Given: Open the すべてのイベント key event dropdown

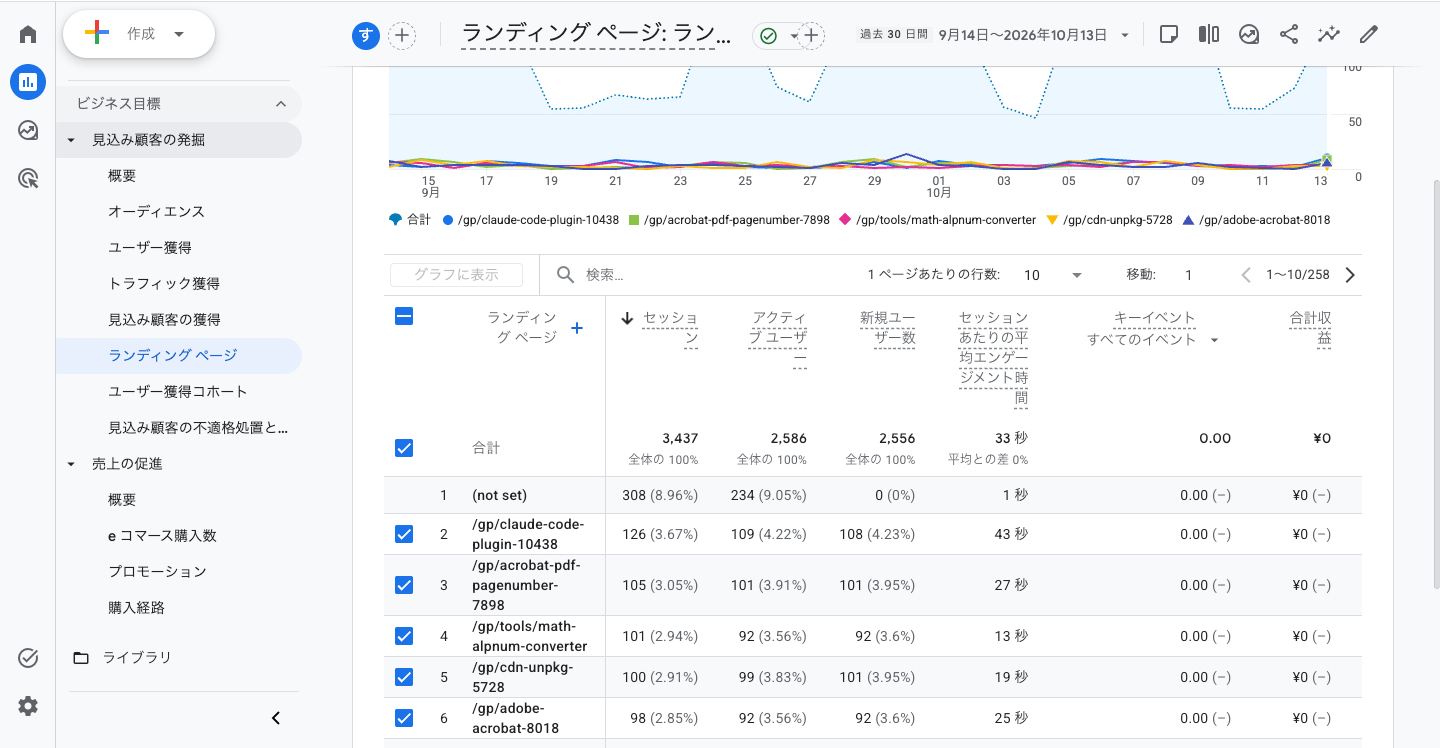Looking at the screenshot, I should tap(1153, 340).
